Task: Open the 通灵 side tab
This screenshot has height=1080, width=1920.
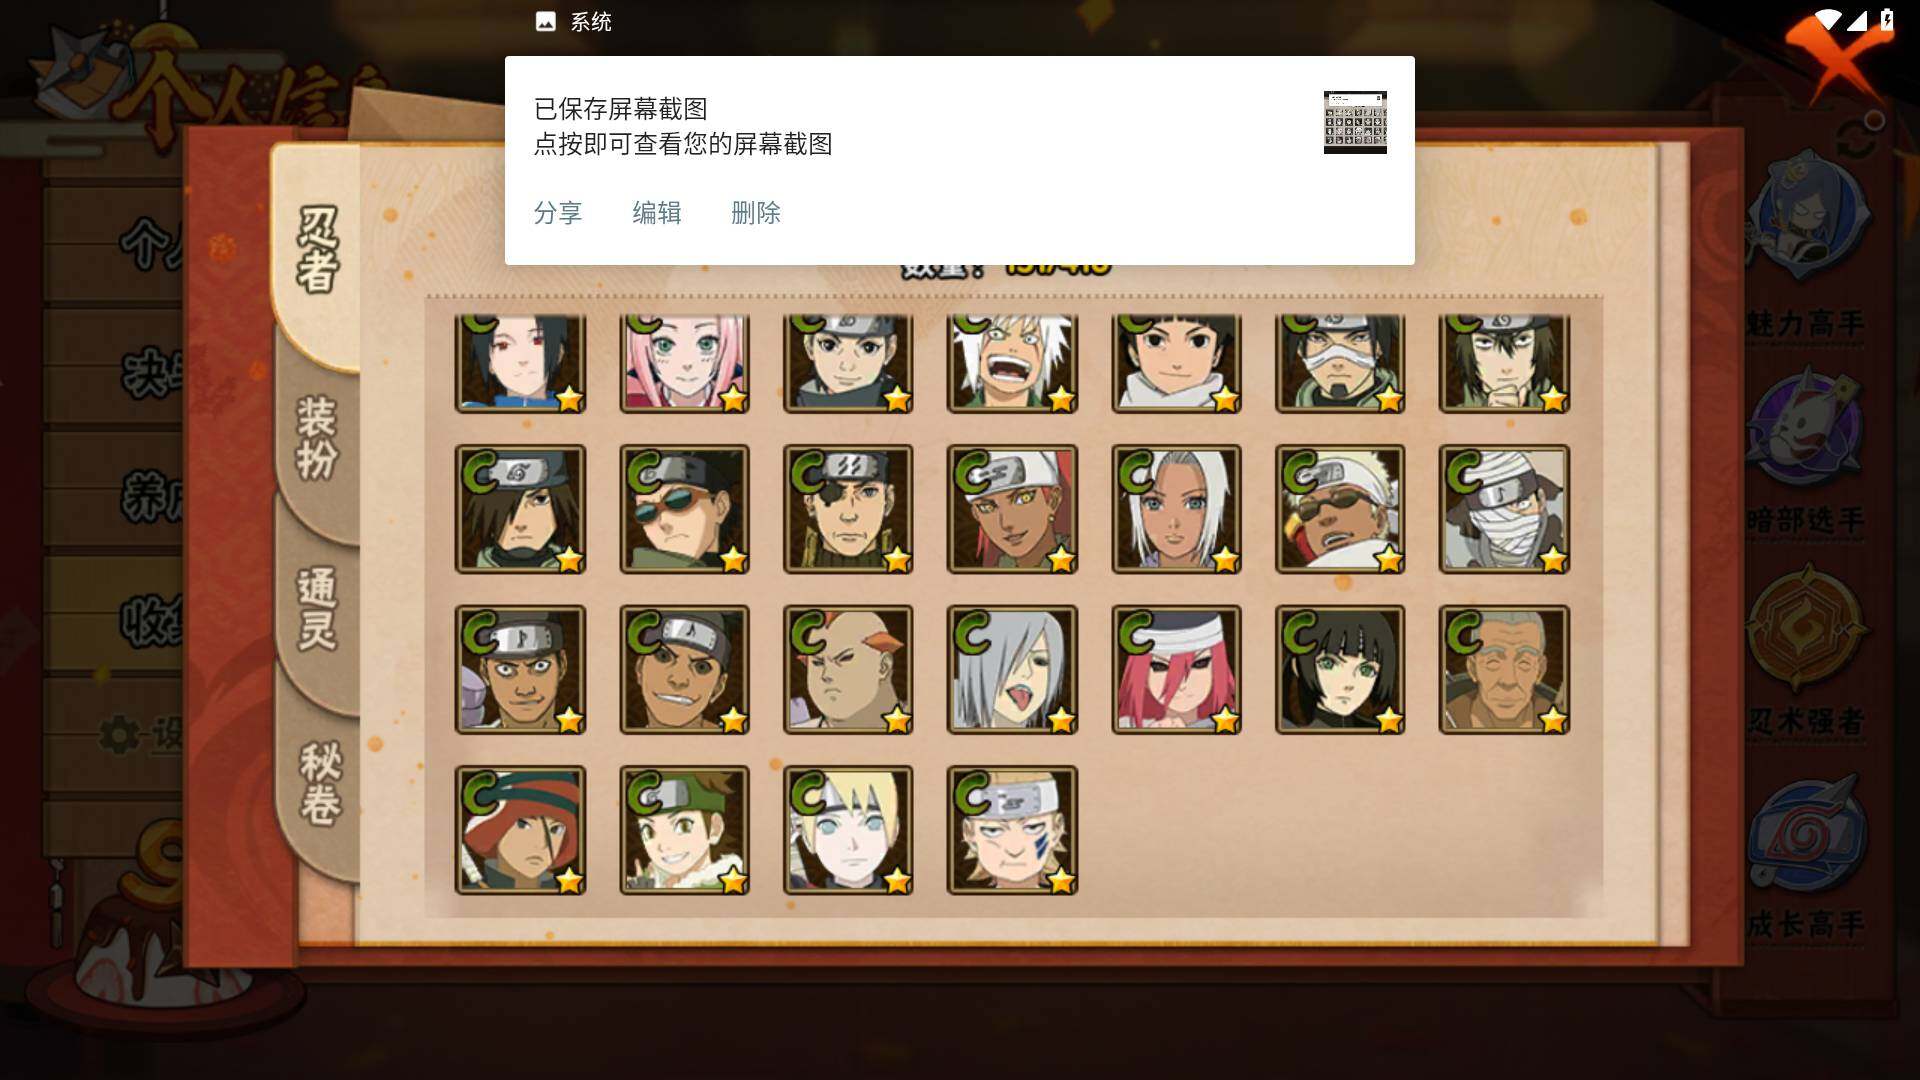Action: coord(318,610)
